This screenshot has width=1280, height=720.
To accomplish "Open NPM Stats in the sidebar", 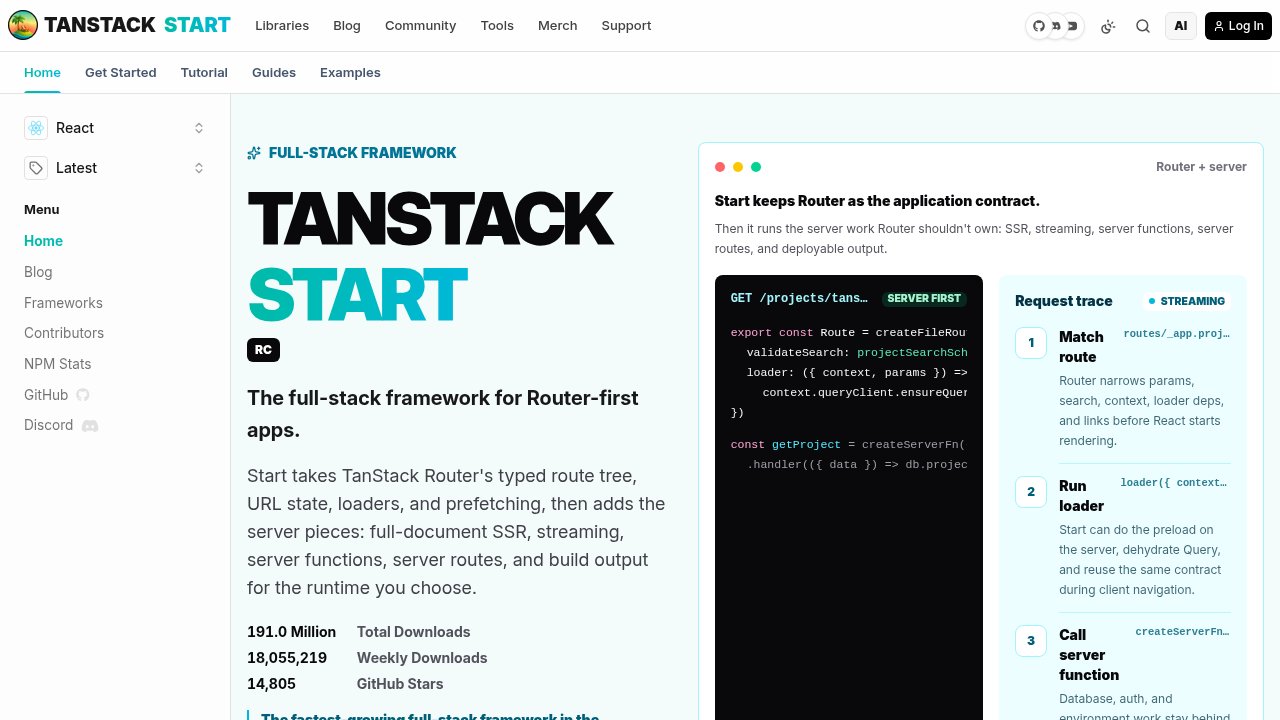I will pos(57,364).
